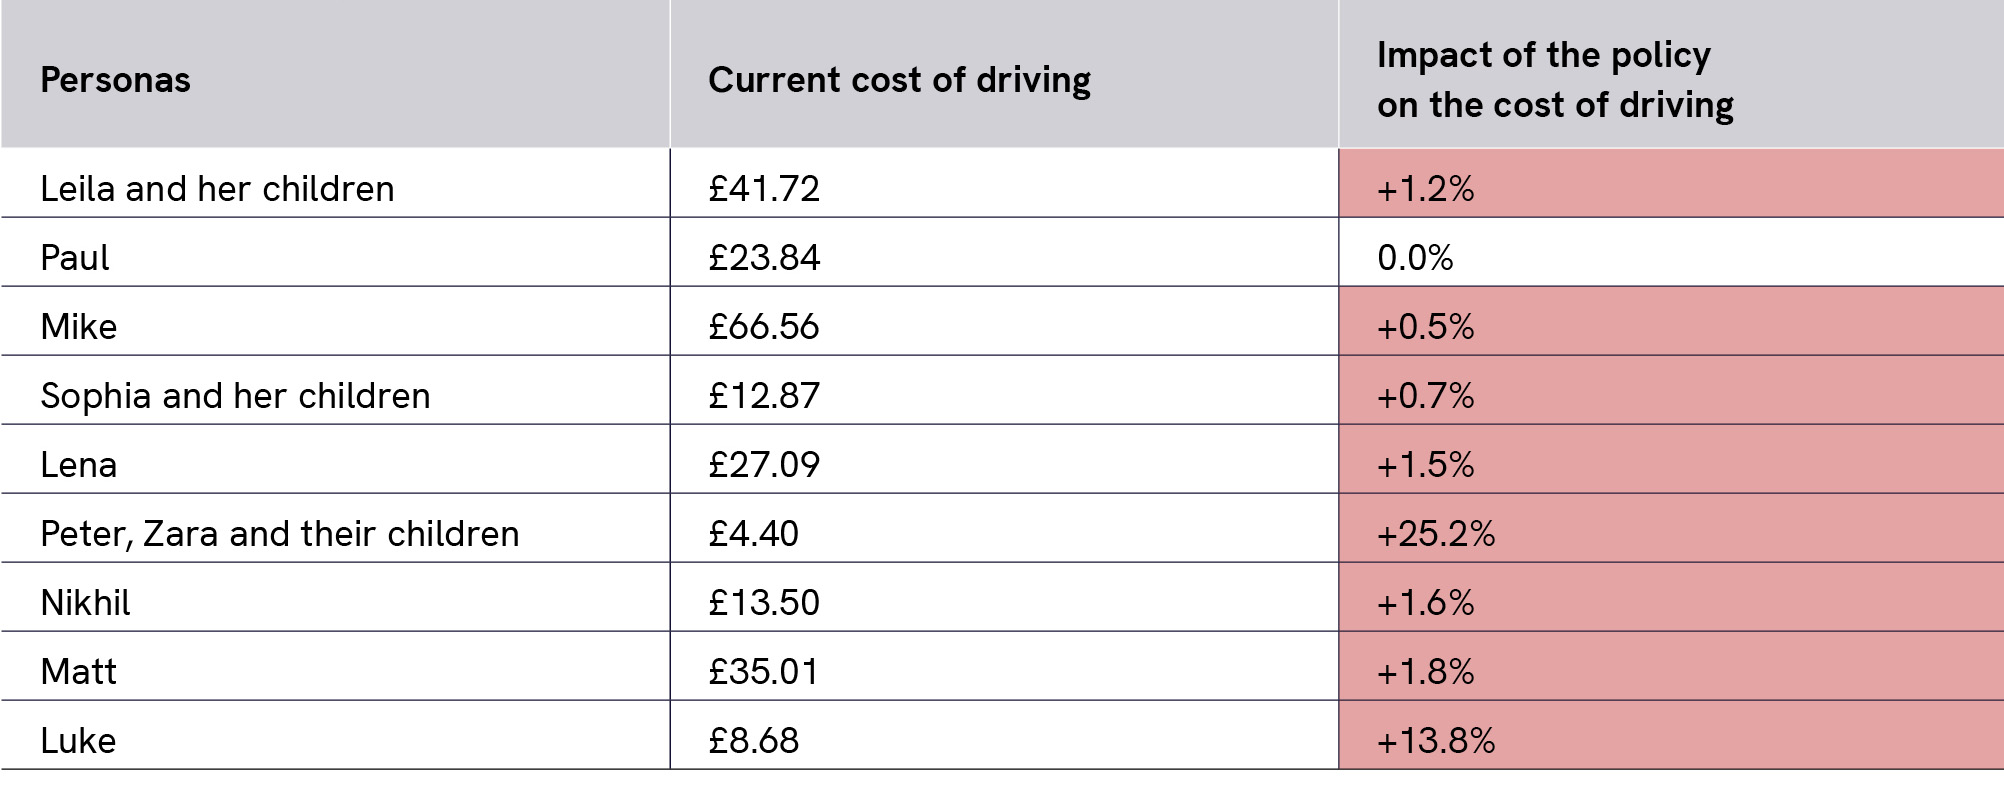
Task: Click the Paul persona cell
Action: (75, 258)
